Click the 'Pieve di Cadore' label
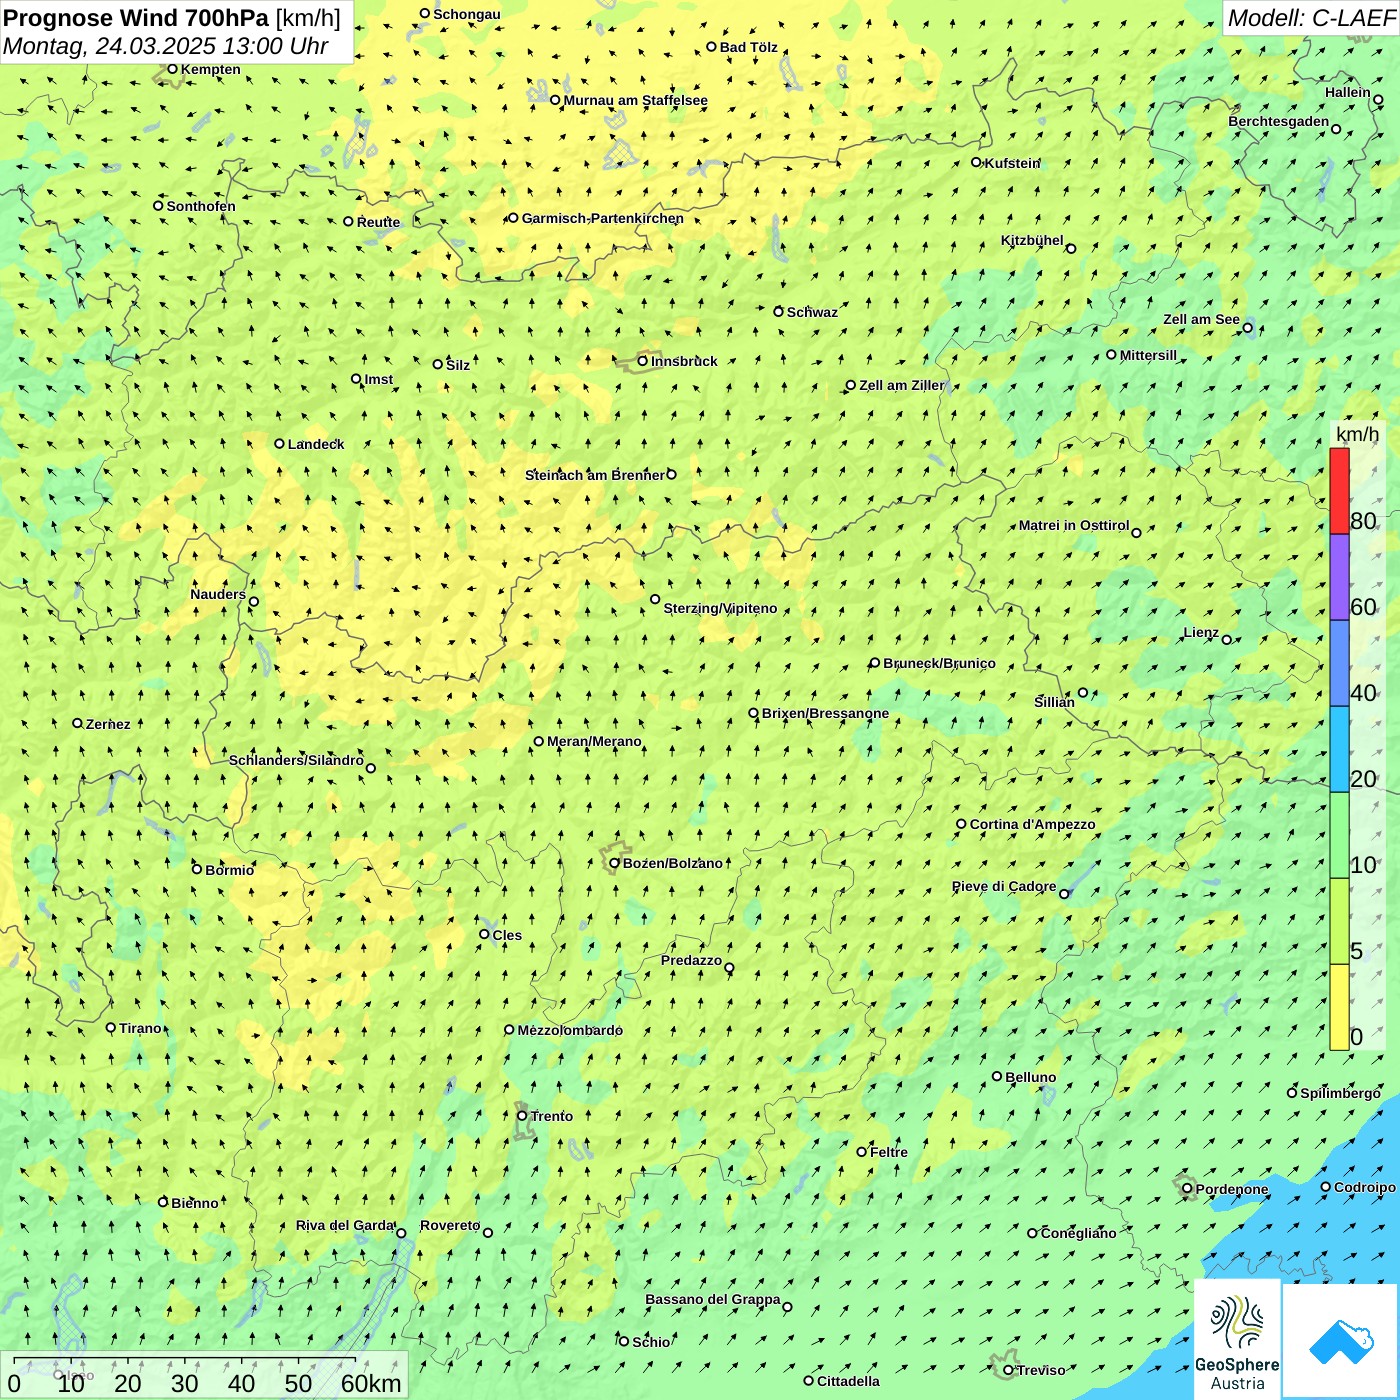 1004,886
